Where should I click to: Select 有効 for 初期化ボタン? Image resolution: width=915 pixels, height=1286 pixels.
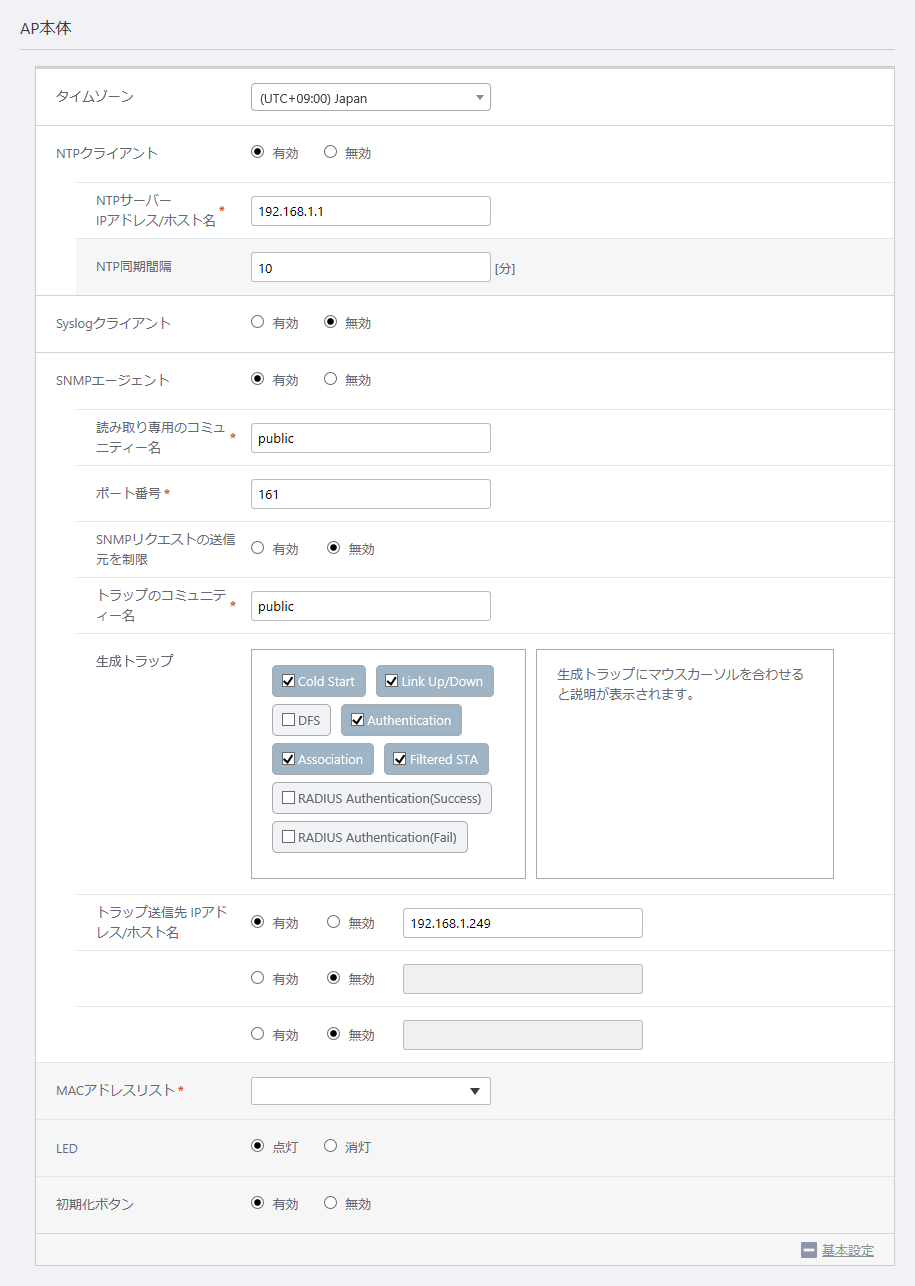[x=257, y=1203]
